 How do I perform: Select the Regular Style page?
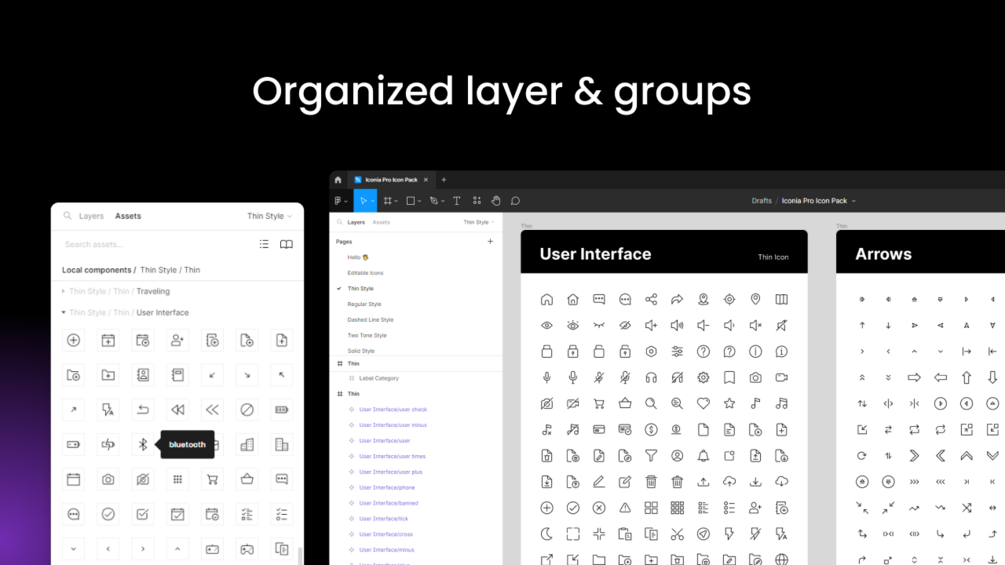tap(364, 304)
